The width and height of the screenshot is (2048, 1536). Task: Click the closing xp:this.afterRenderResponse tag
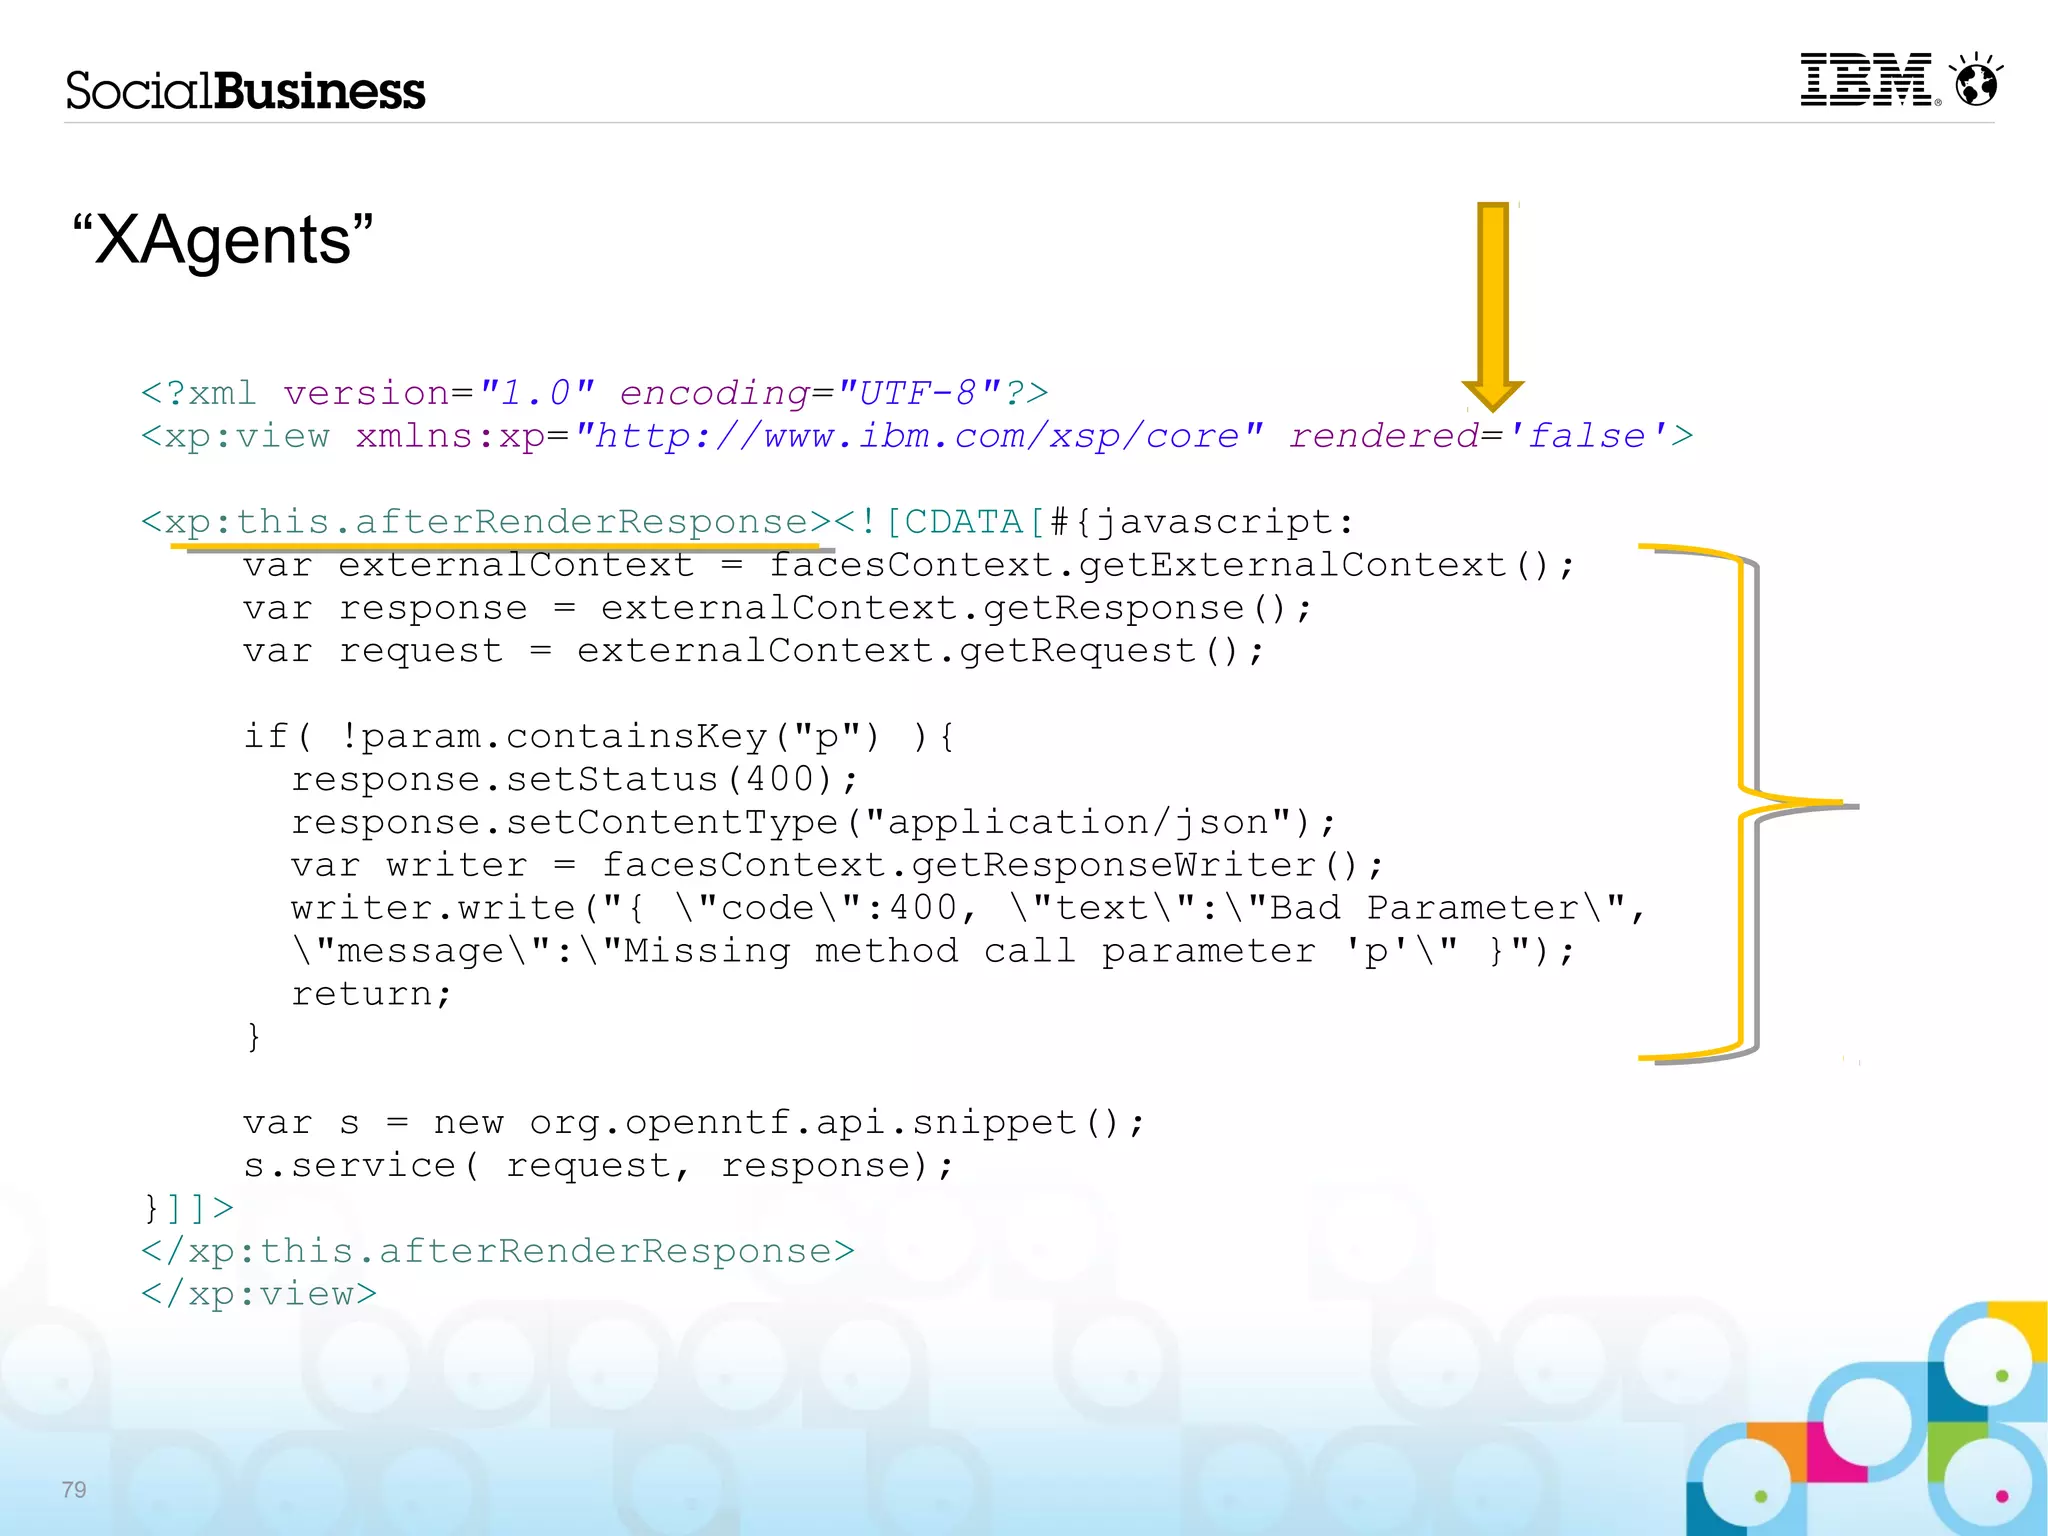pyautogui.click(x=498, y=1252)
